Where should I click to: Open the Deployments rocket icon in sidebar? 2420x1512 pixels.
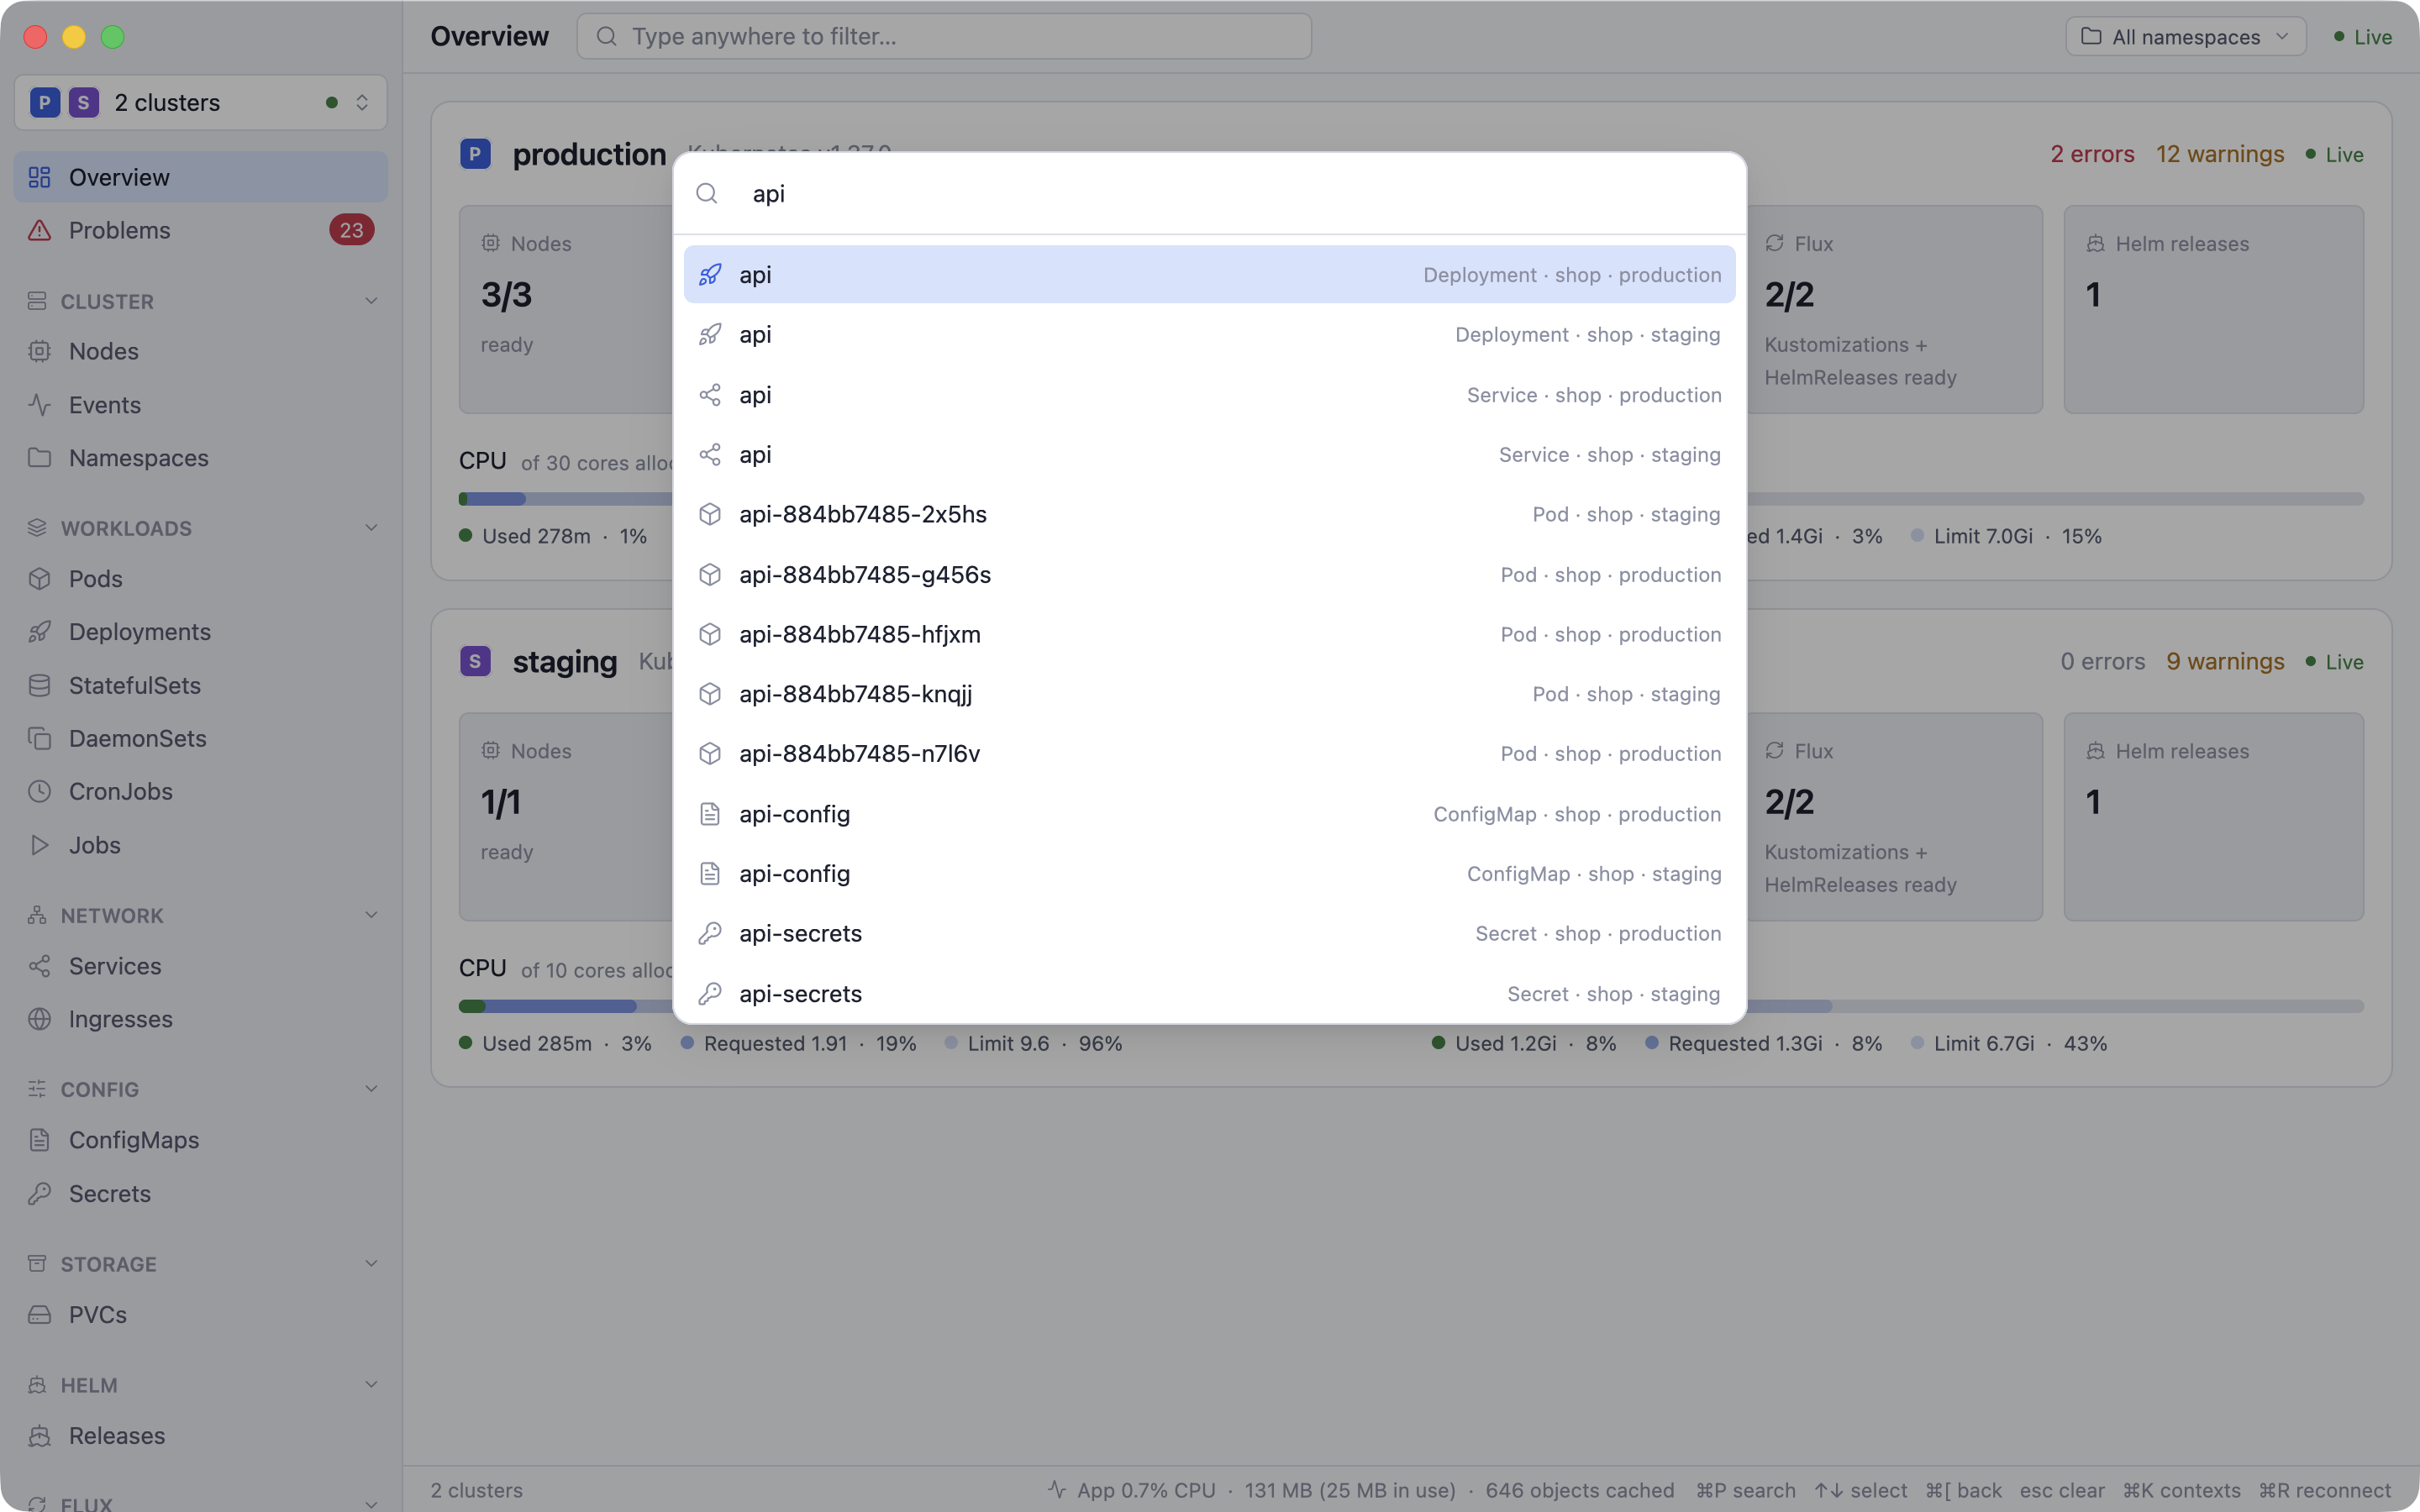tap(39, 632)
